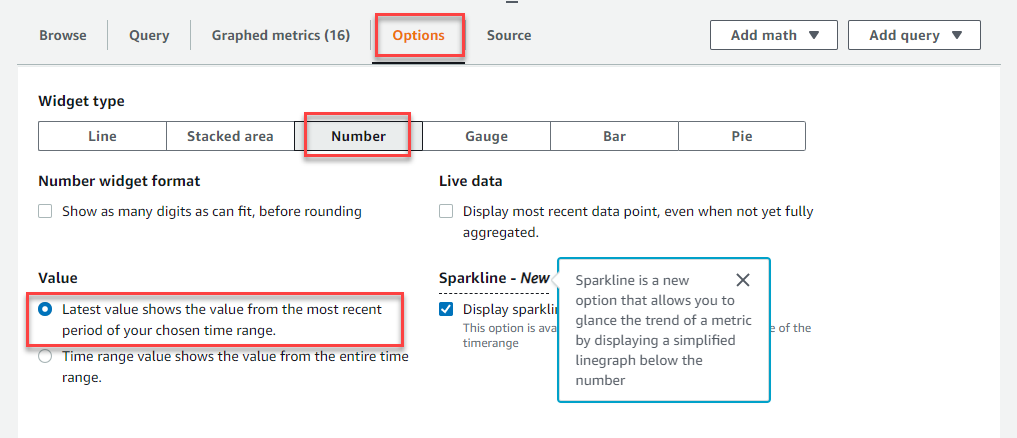Open the Add math dropdown
Screen dimensions: 1017x438
point(774,35)
